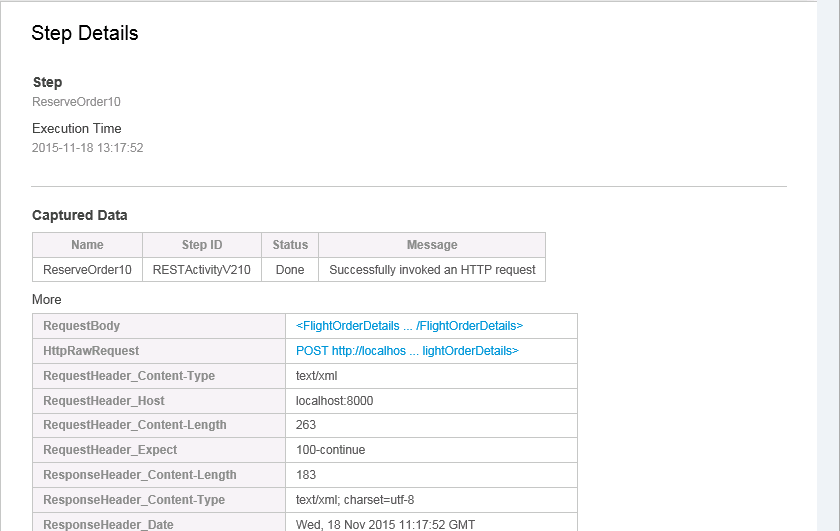Open the HttpRawRequest POST link
This screenshot has height=531, width=840.
click(407, 351)
